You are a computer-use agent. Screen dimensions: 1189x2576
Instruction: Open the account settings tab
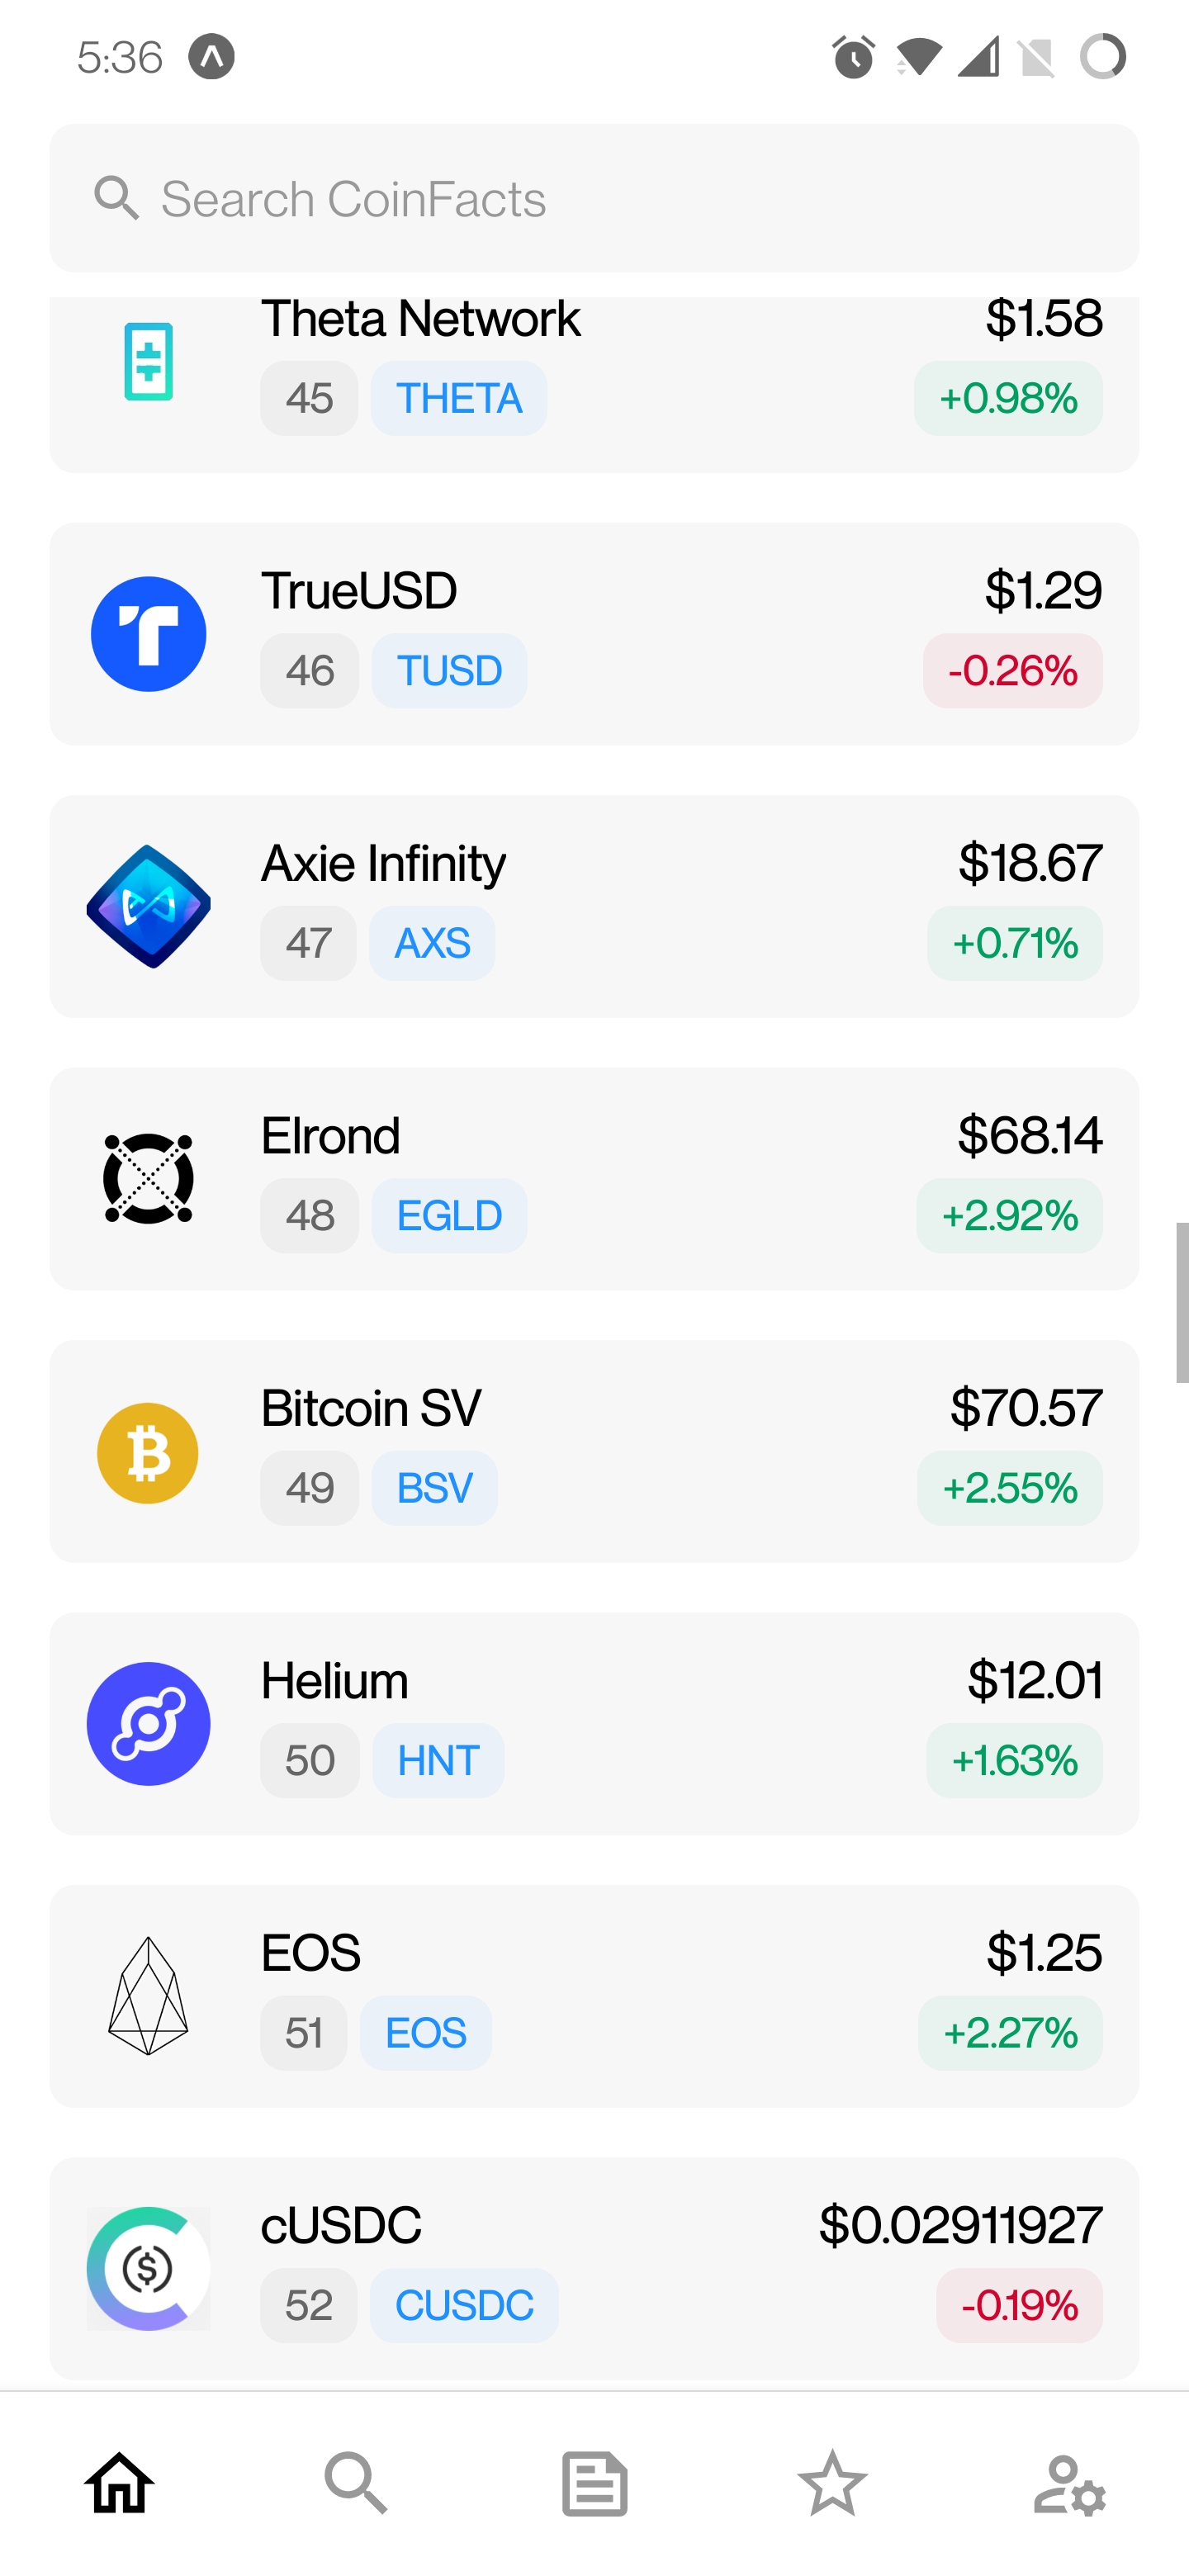pyautogui.click(x=1069, y=2482)
